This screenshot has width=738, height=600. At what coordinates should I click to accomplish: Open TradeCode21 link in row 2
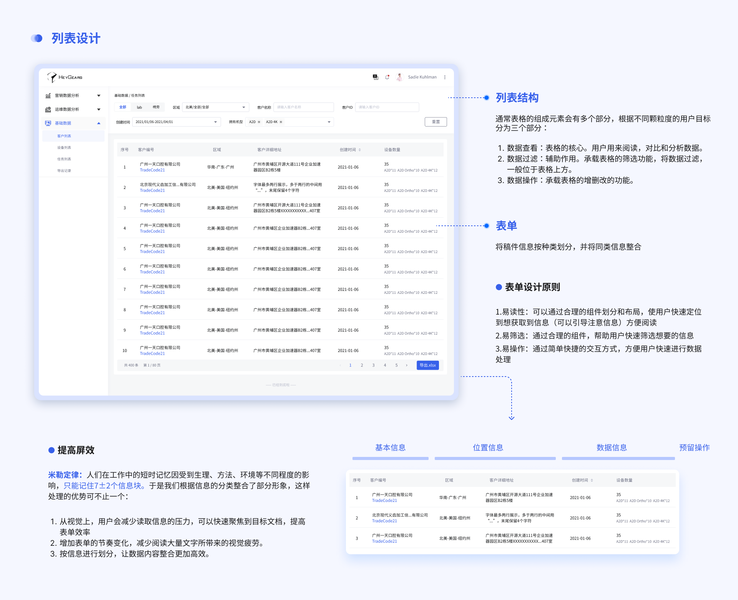coord(152,190)
